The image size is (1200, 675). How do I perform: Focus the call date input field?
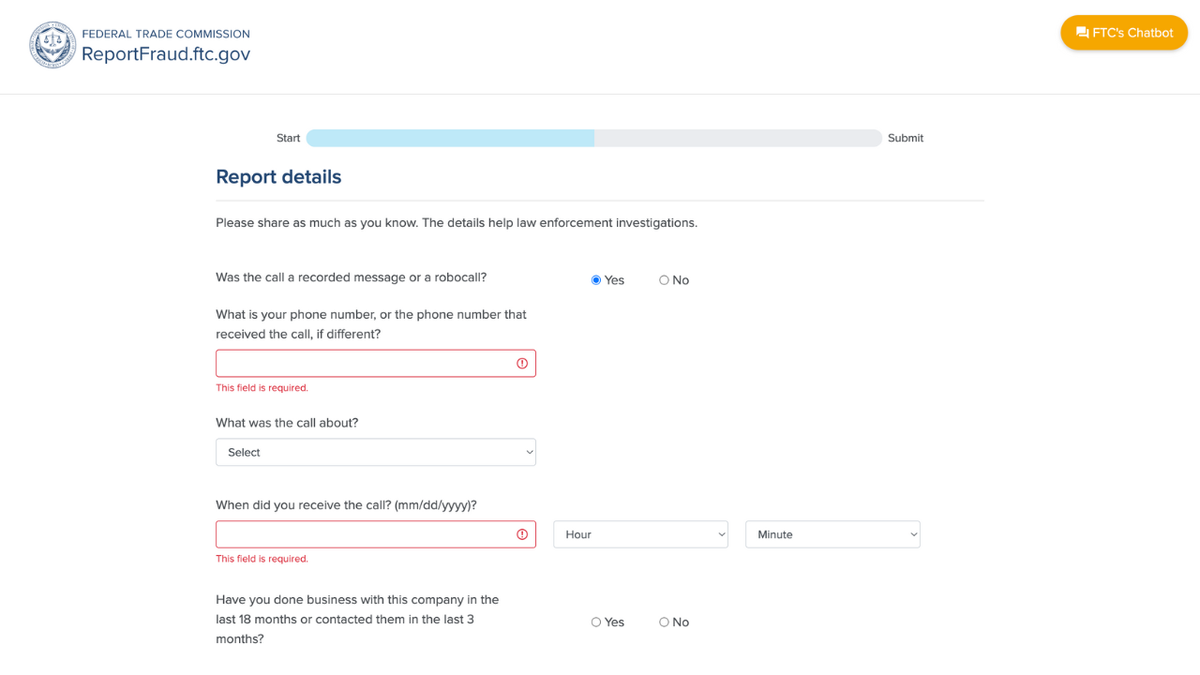click(364, 535)
